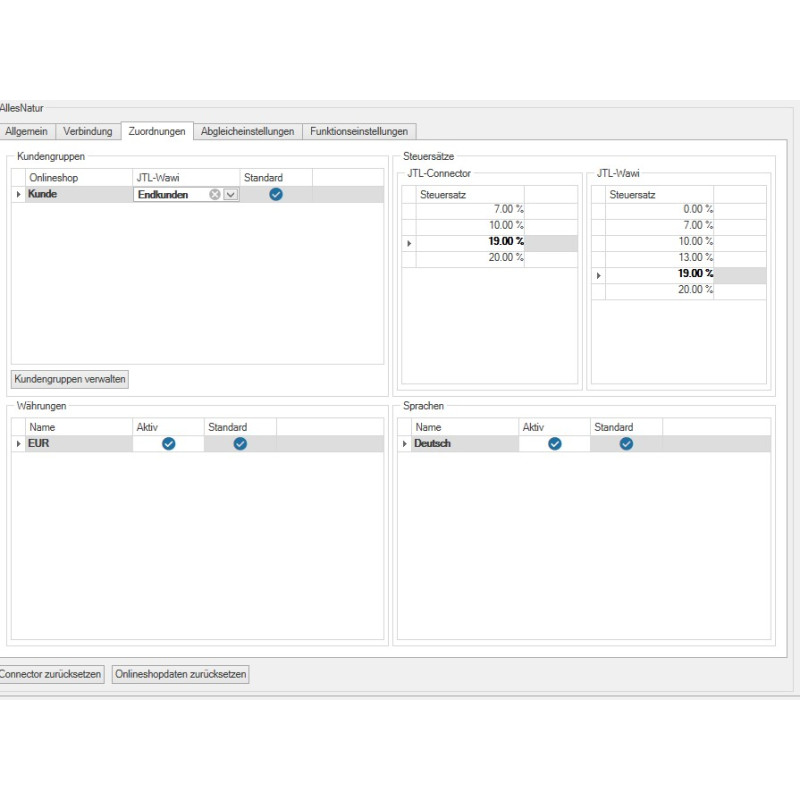Screen dimensions: 800x800
Task: Open the Funktionseinstellungen tab
Action: point(359,131)
